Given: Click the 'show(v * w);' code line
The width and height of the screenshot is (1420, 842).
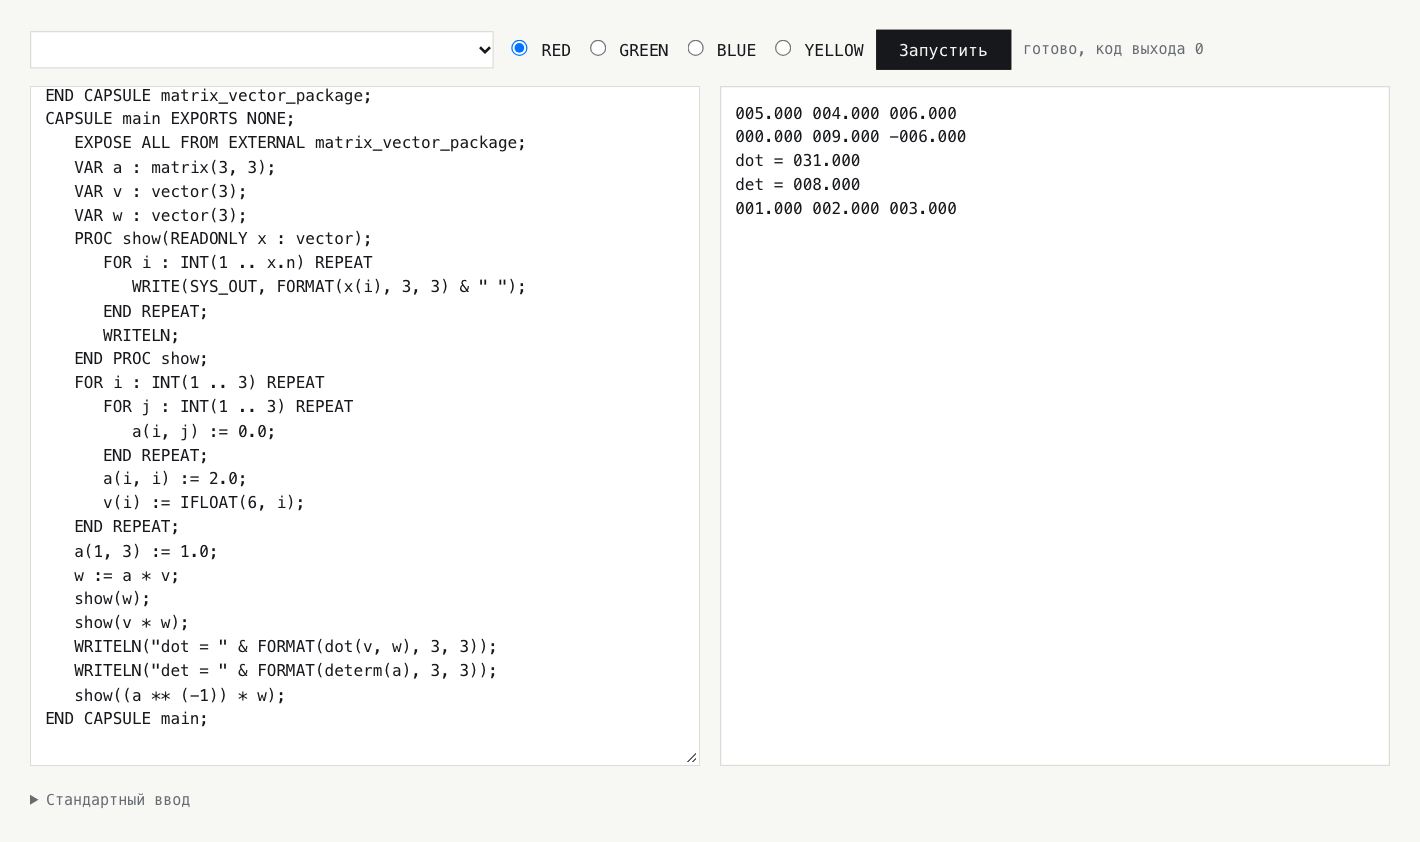Looking at the screenshot, I should pos(131,623).
